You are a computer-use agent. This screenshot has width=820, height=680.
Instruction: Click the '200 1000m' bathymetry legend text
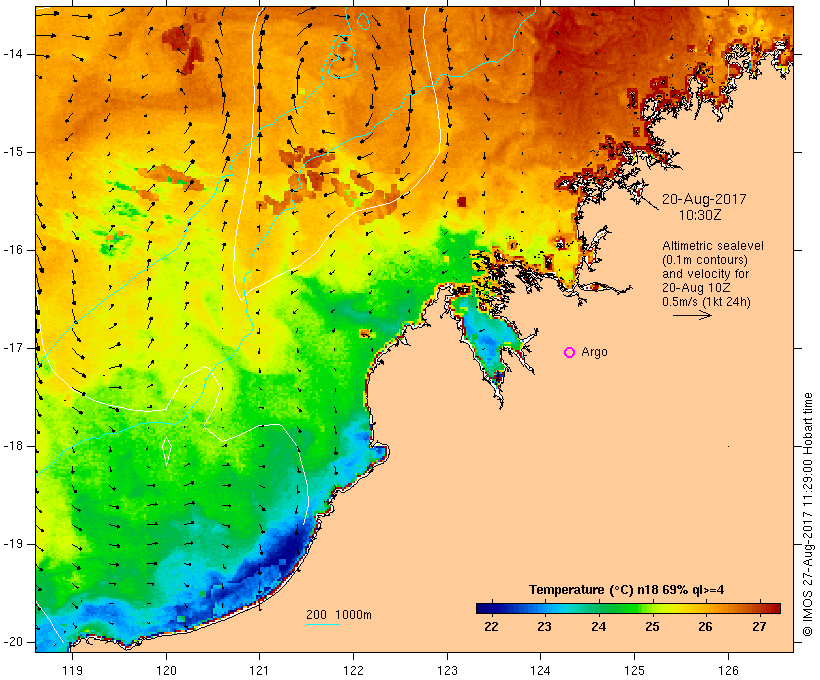[x=339, y=615]
